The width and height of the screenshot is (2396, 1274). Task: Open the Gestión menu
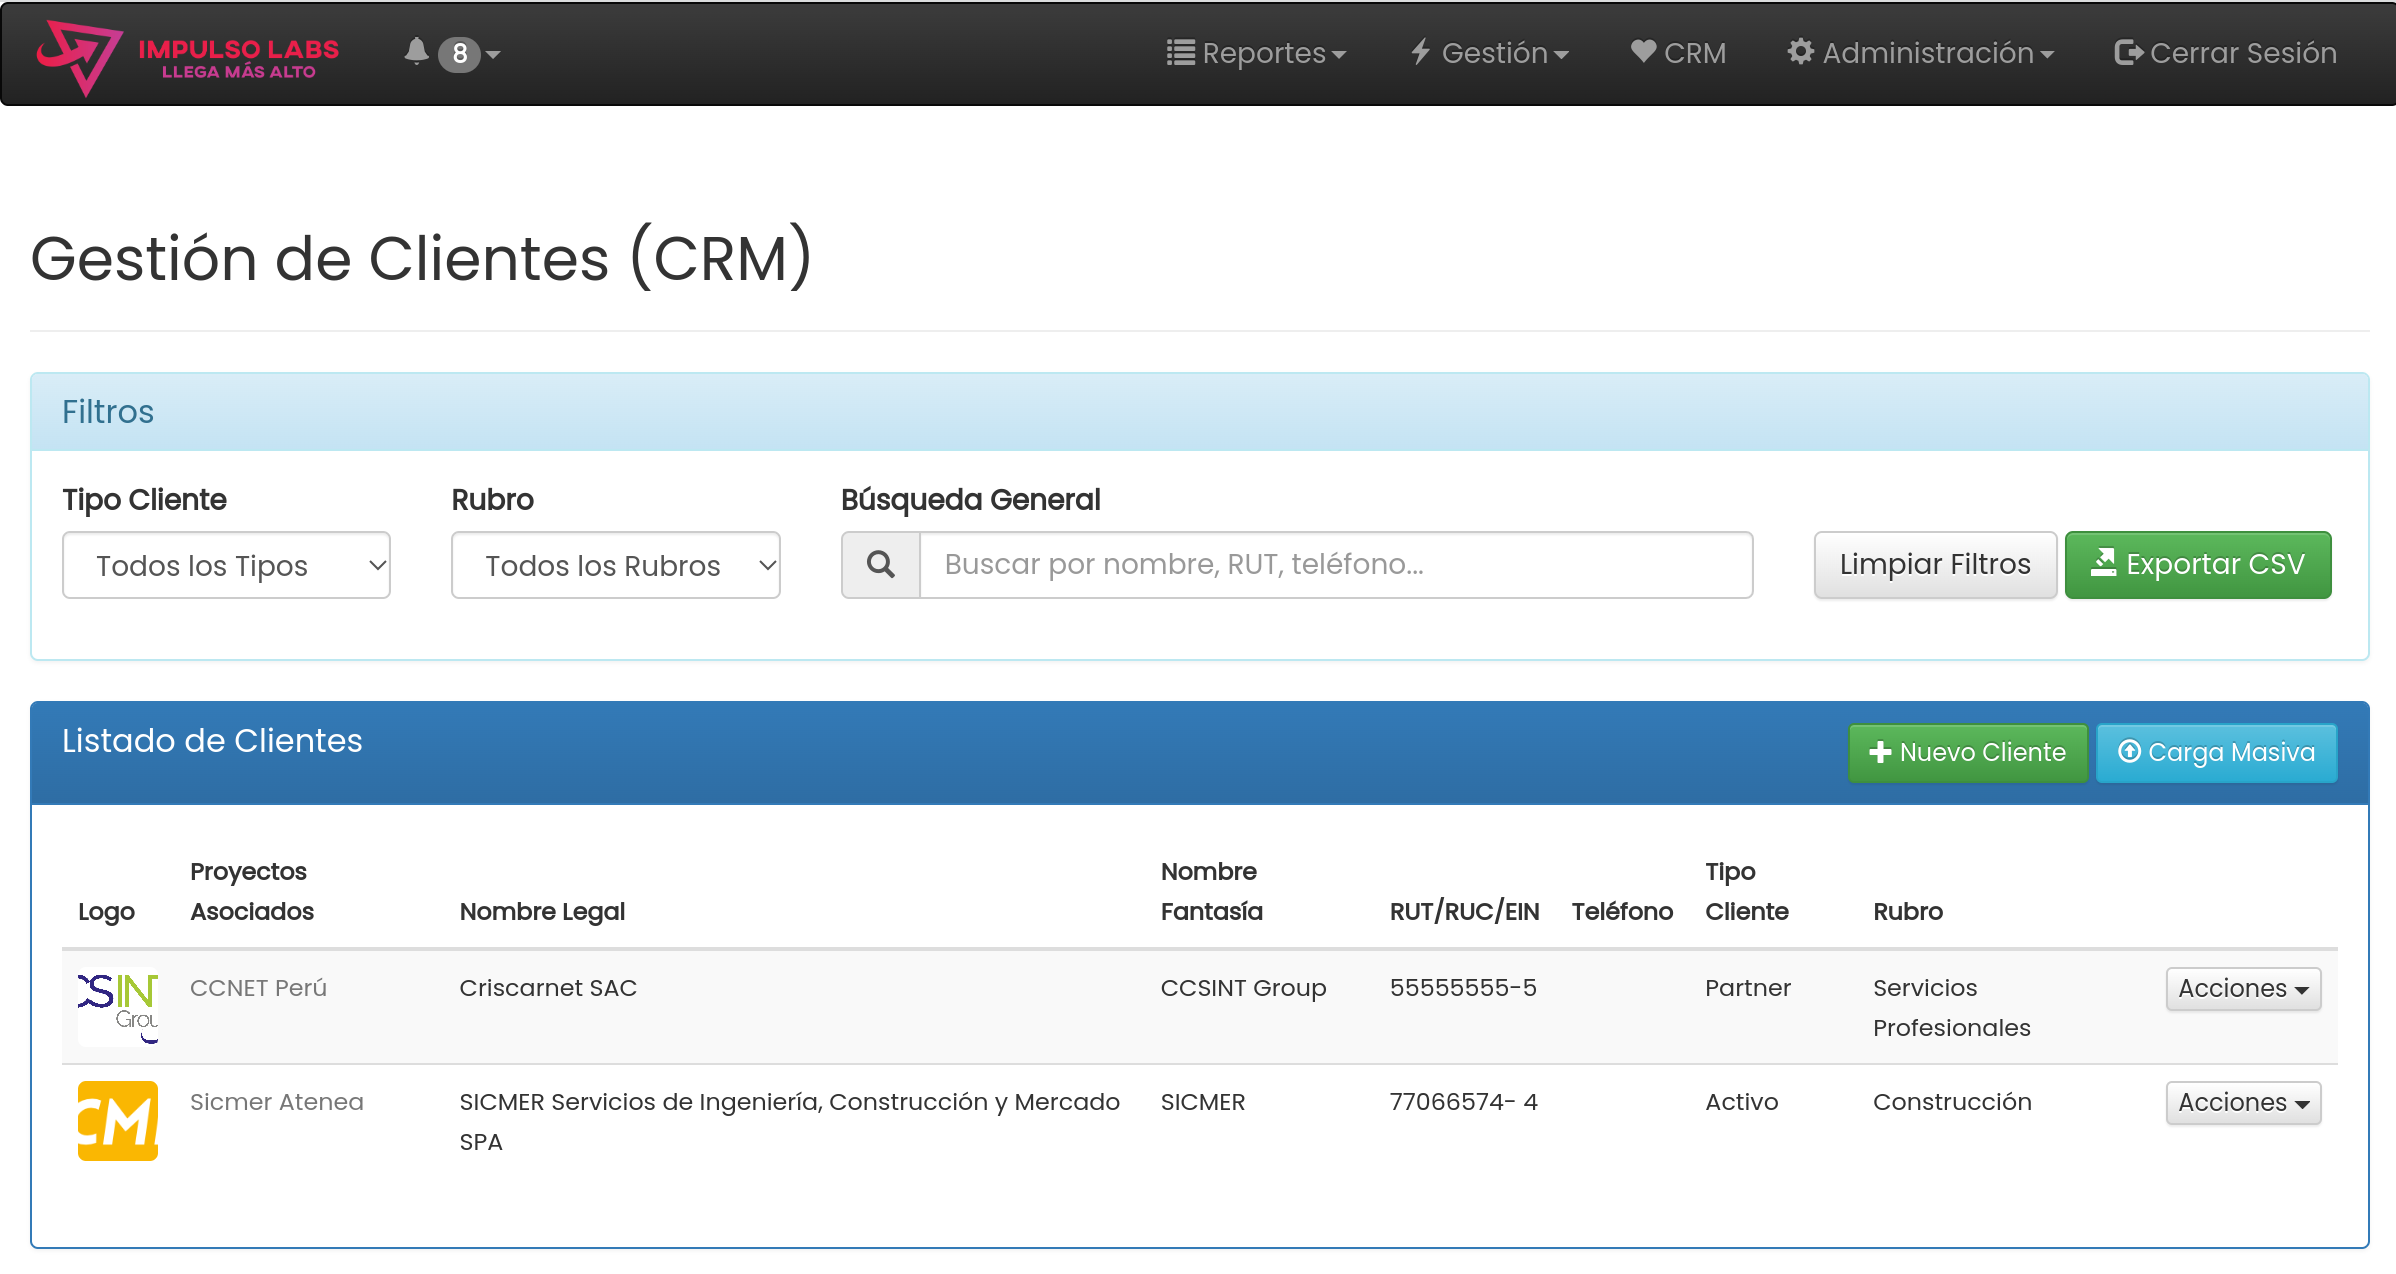(1489, 53)
